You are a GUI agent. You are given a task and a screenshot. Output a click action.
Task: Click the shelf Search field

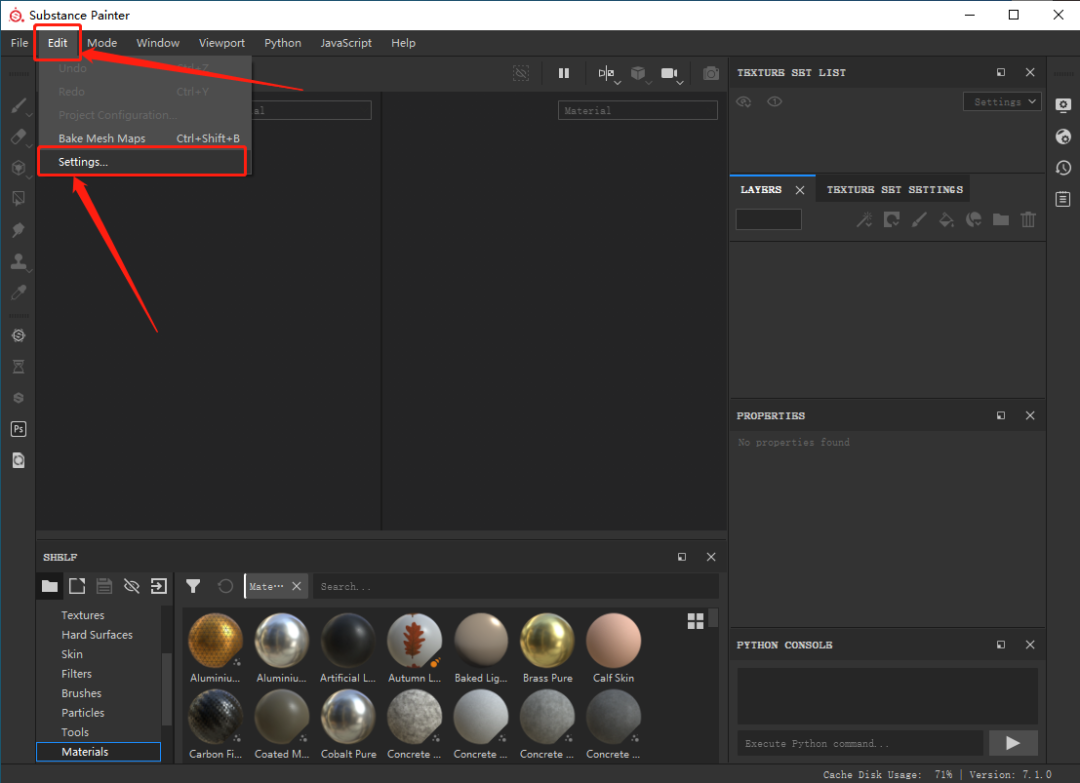[x=516, y=586]
